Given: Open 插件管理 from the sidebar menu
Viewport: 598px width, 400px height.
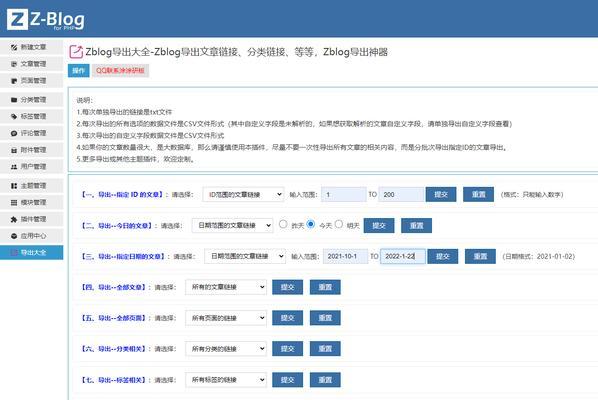Looking at the screenshot, I should [x=32, y=219].
